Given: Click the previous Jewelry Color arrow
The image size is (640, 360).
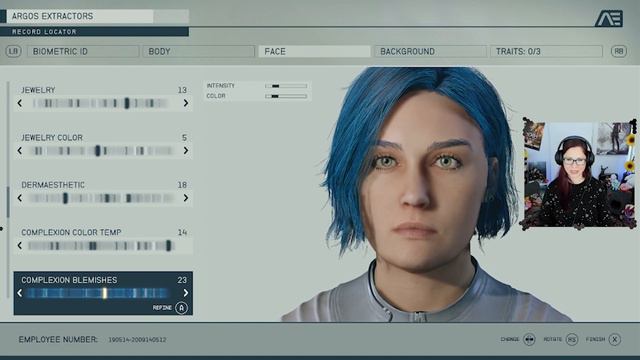Looking at the screenshot, I should (20, 151).
